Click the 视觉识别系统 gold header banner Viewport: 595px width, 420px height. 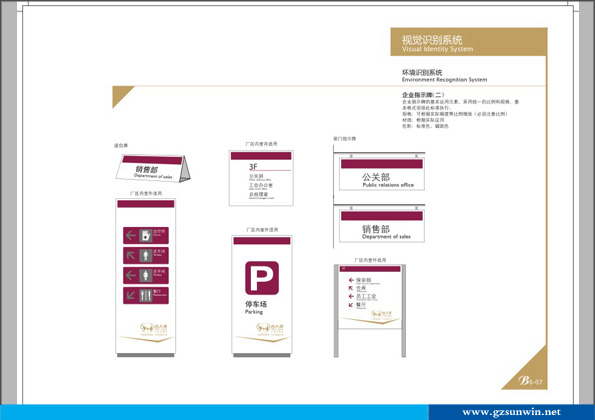[x=469, y=42]
